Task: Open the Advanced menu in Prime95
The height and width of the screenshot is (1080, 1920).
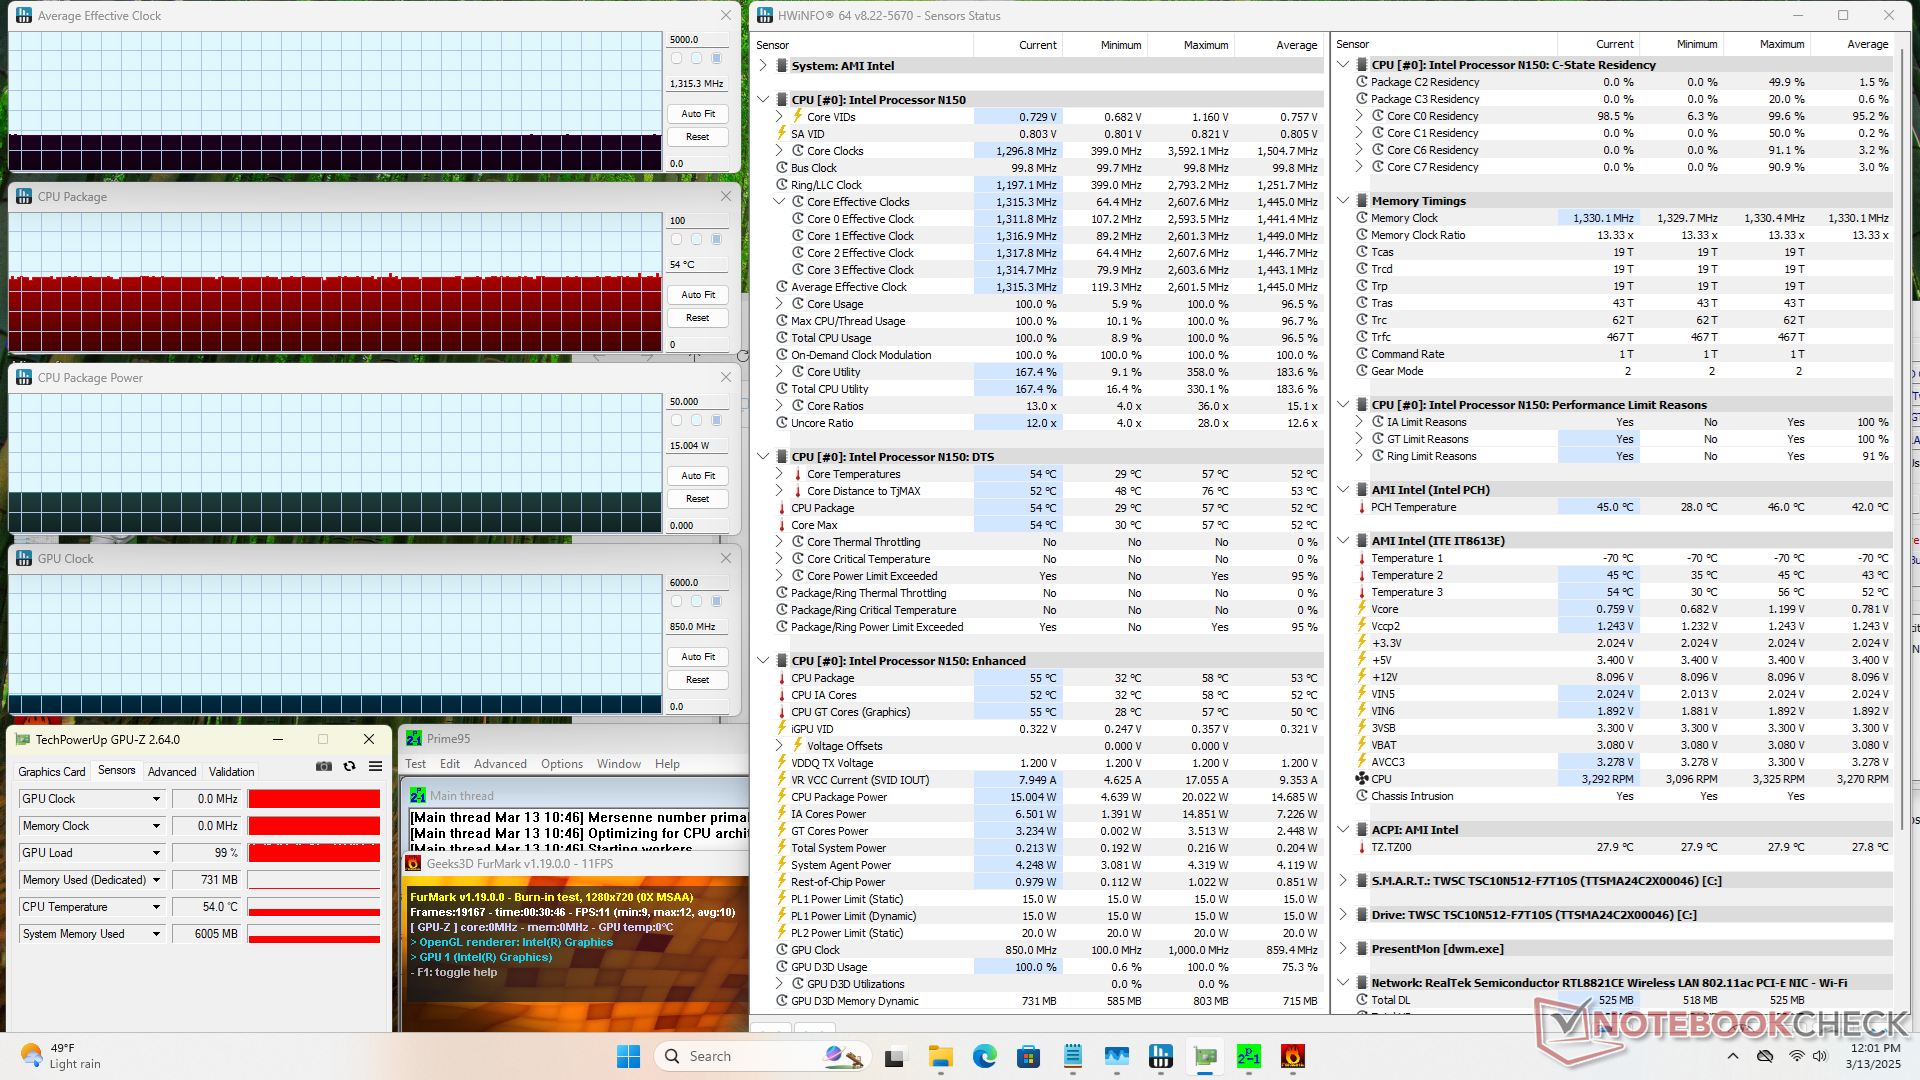Action: pos(500,764)
